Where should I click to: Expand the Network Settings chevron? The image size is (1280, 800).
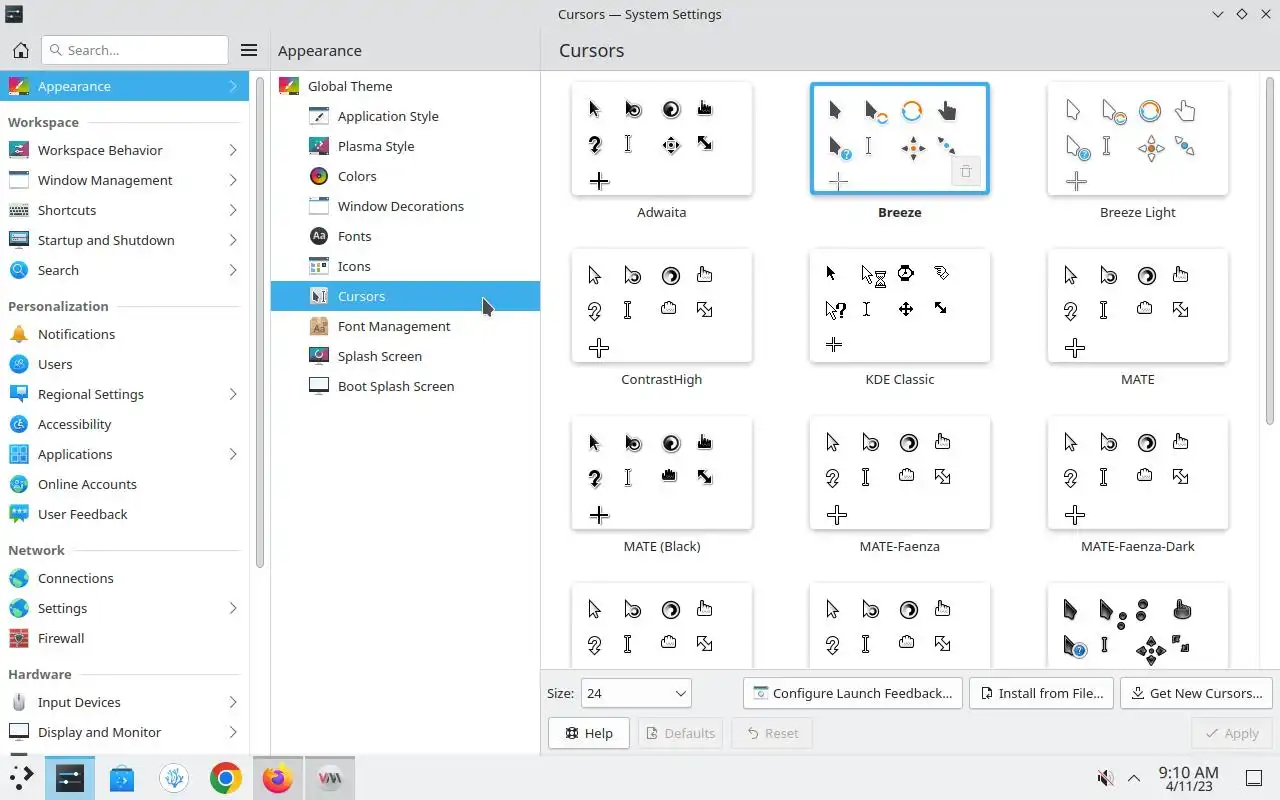coord(232,608)
